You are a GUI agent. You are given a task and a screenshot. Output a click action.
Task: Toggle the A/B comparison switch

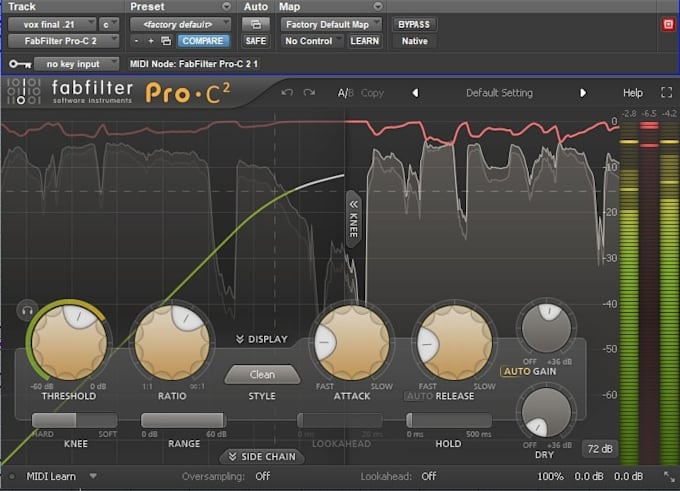(x=346, y=93)
